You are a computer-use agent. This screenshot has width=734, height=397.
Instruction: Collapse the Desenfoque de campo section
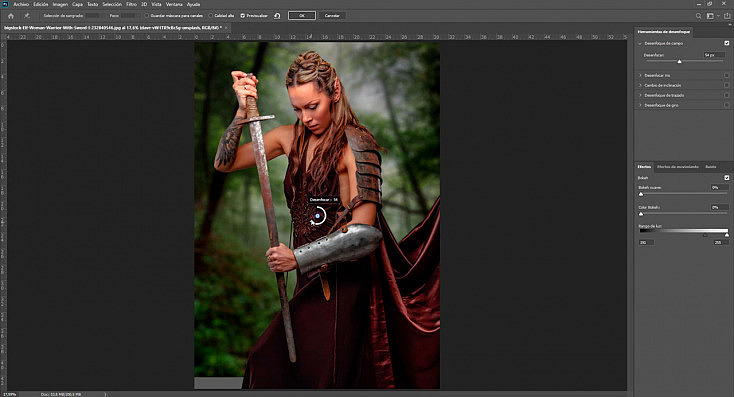pyautogui.click(x=640, y=44)
